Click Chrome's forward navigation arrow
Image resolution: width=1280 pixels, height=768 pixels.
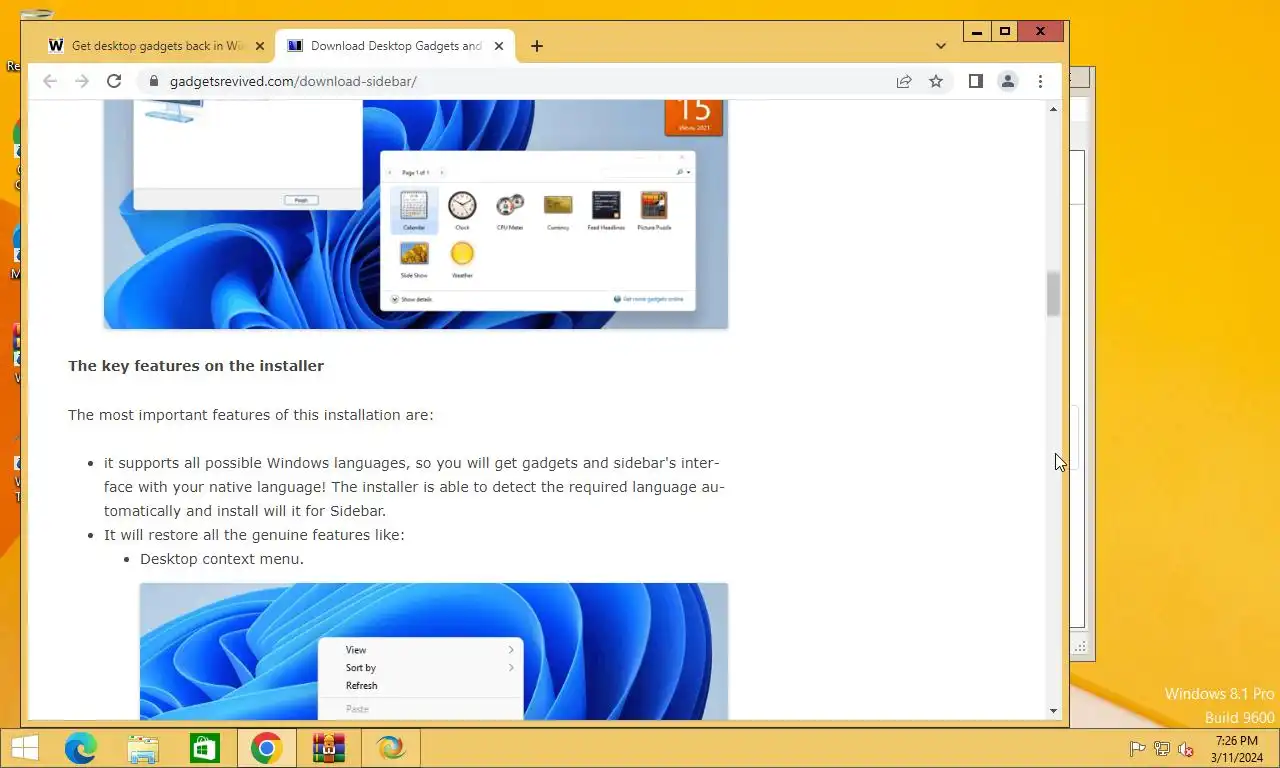click(82, 81)
